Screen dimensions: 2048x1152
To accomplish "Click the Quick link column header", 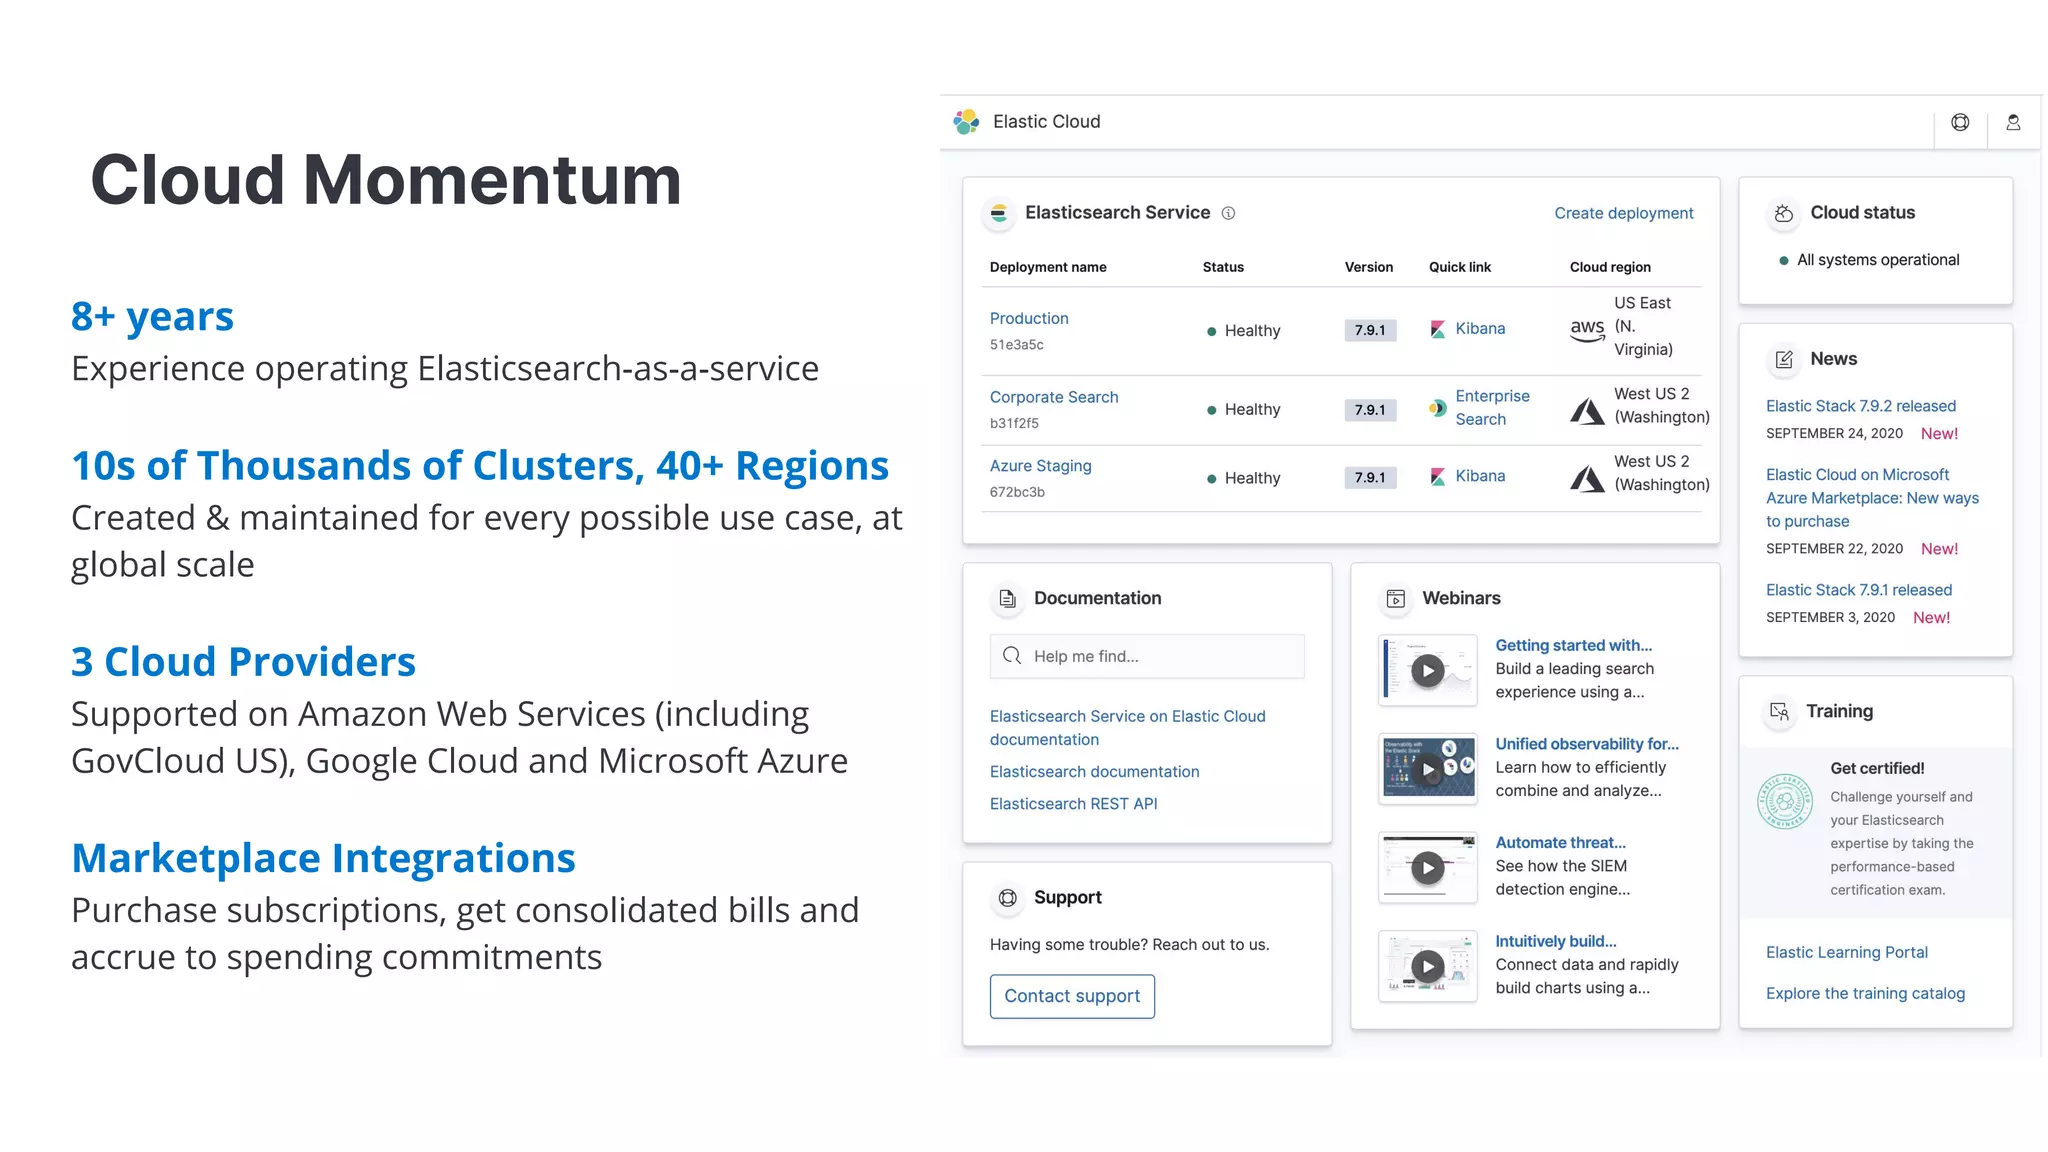I will [1459, 267].
